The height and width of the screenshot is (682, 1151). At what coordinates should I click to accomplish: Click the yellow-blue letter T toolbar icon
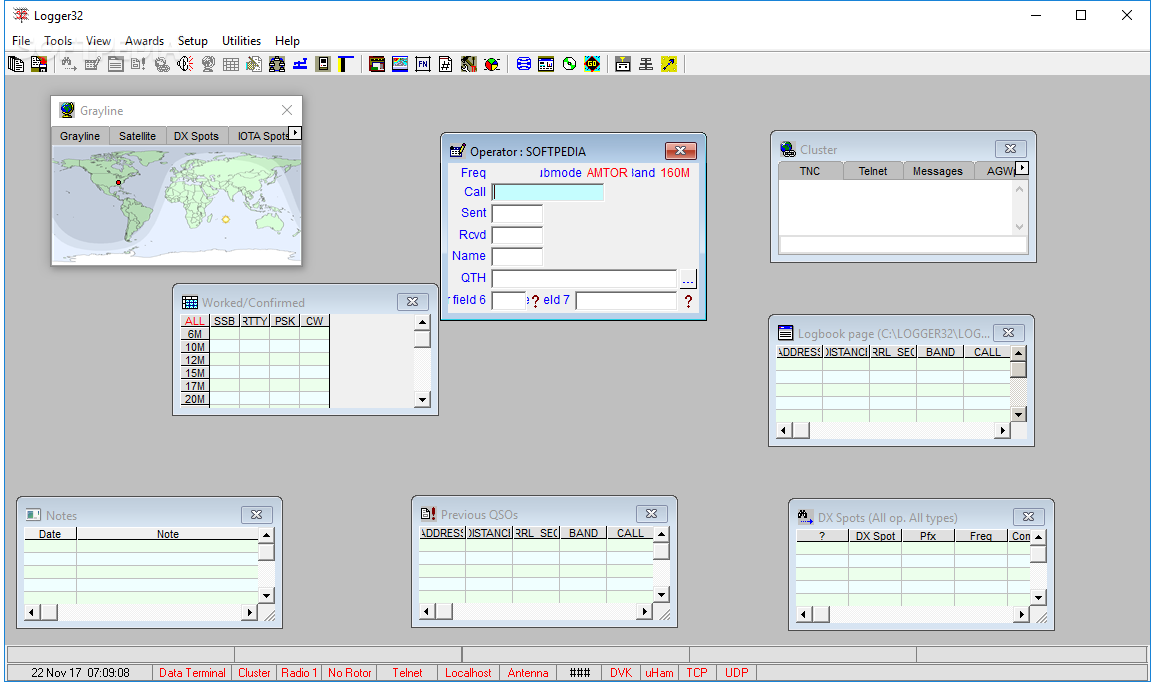[x=346, y=64]
